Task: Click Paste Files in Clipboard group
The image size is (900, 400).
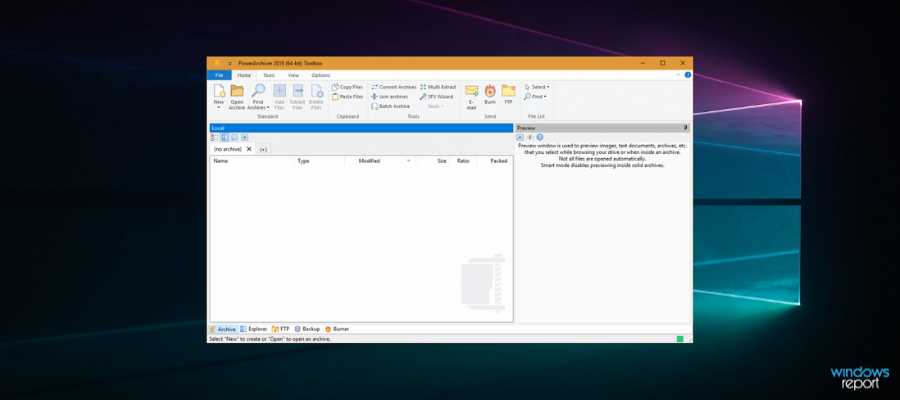Action: click(347, 97)
